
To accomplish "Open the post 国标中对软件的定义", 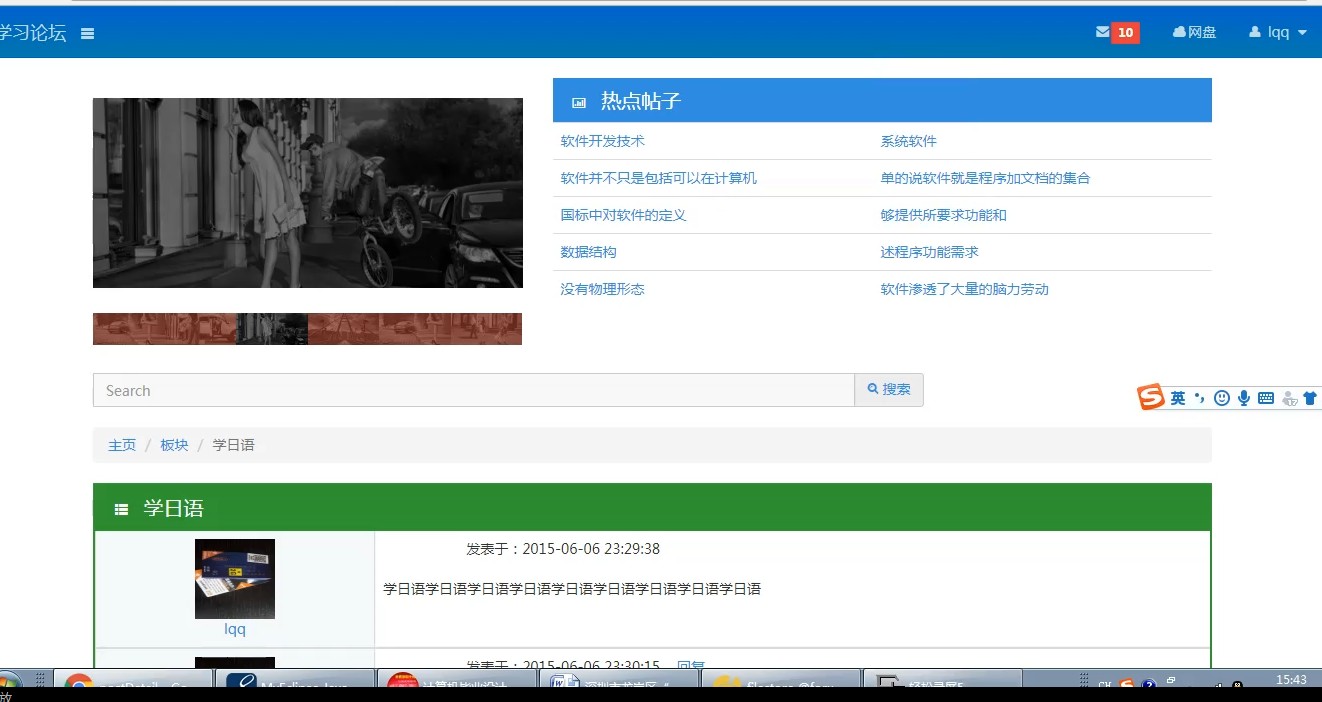I will [624, 215].
